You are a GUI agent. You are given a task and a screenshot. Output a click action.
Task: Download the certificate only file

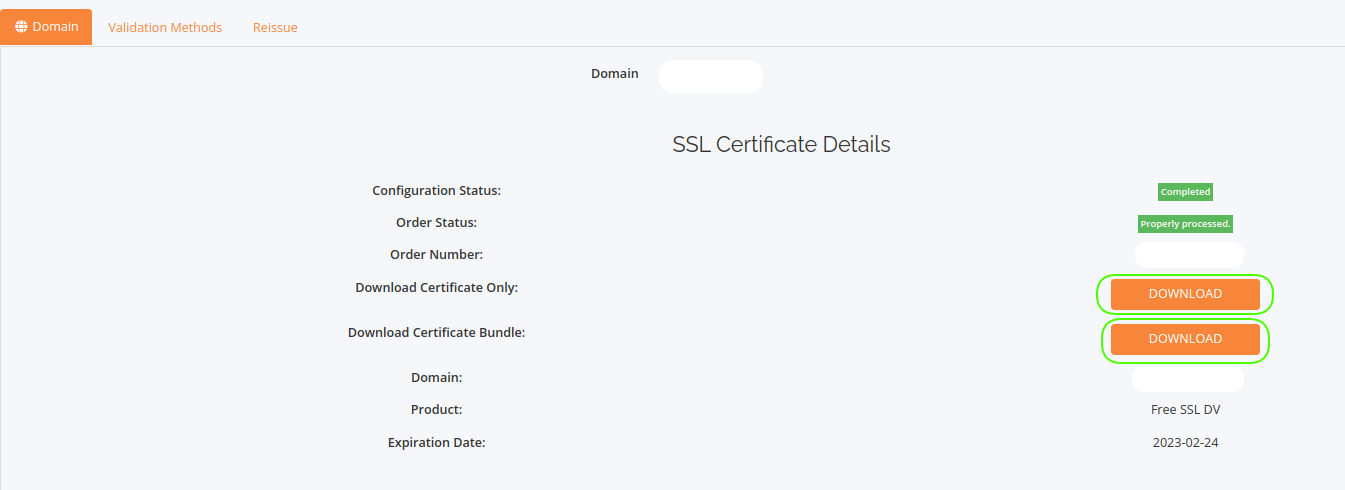[1185, 294]
